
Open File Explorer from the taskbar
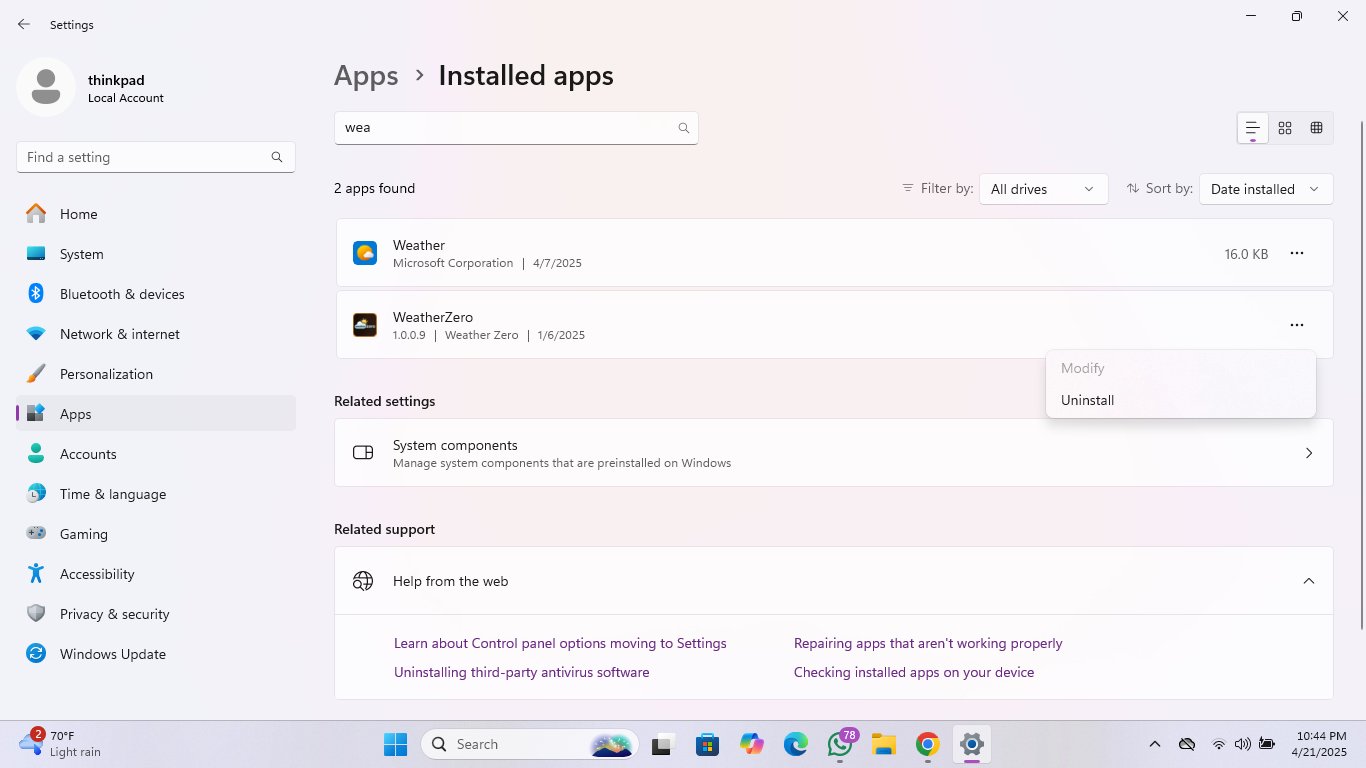tap(883, 744)
